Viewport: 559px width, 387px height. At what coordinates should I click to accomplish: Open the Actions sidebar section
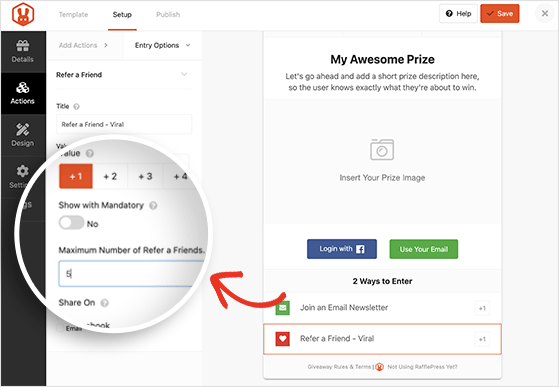pyautogui.click(x=22, y=93)
